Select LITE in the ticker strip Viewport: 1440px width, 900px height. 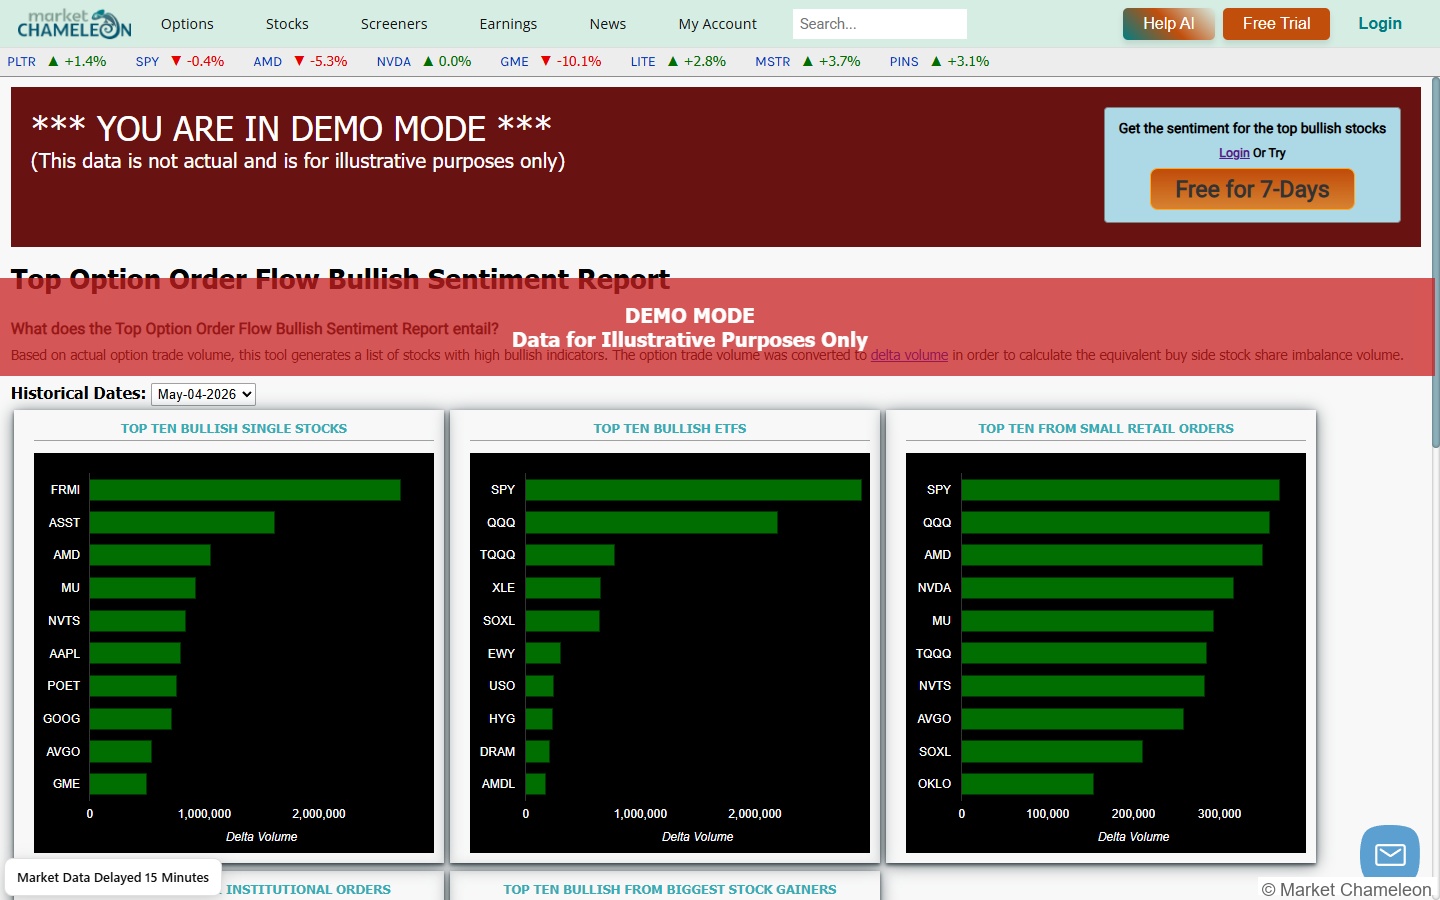tap(643, 61)
